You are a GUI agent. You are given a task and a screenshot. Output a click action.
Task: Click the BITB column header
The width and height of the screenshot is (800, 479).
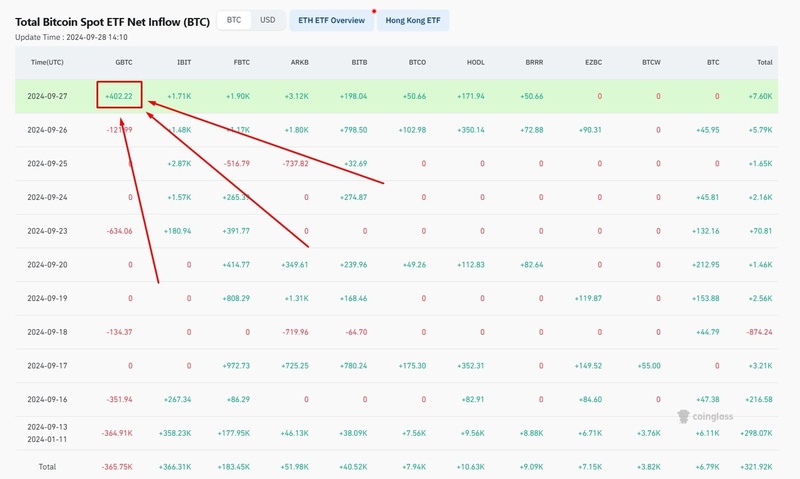coord(359,62)
